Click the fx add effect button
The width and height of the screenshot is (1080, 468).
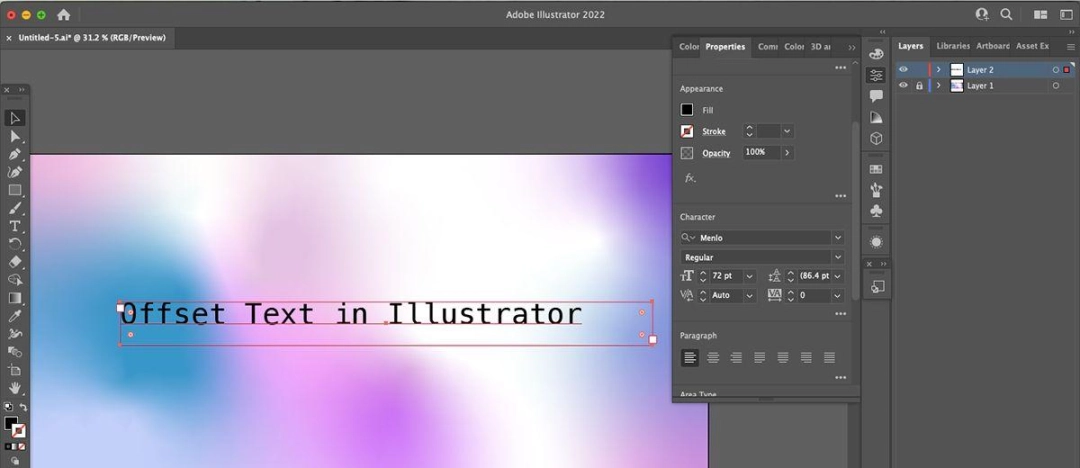pos(690,178)
